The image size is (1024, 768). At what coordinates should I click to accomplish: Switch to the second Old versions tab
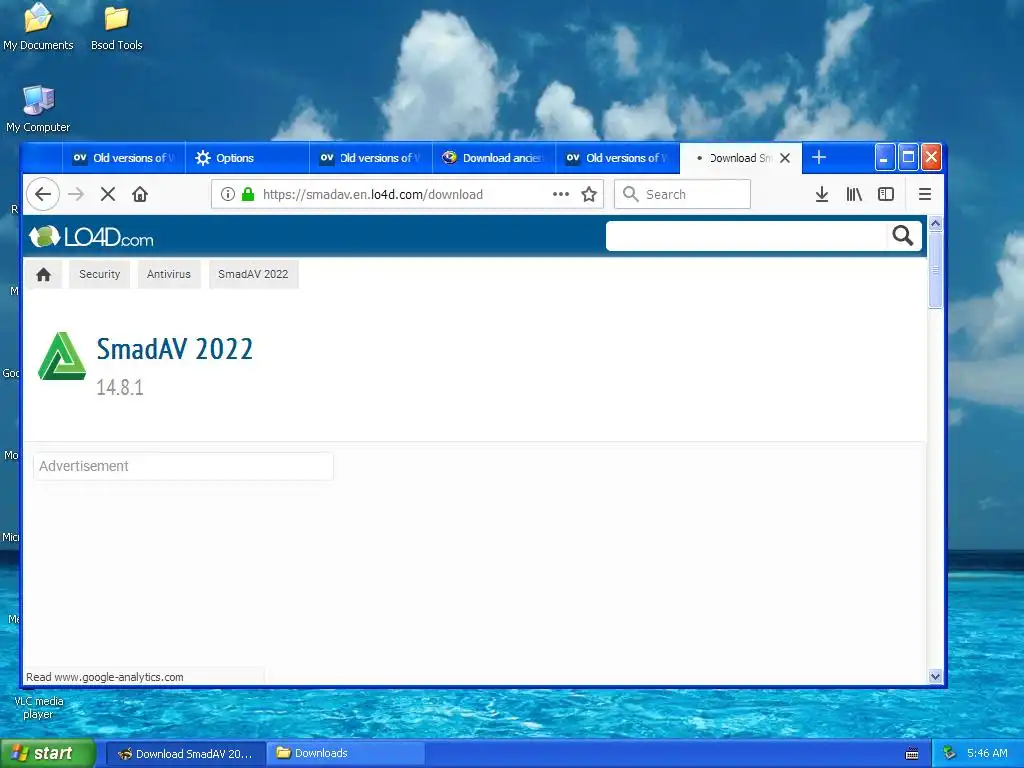[371, 158]
